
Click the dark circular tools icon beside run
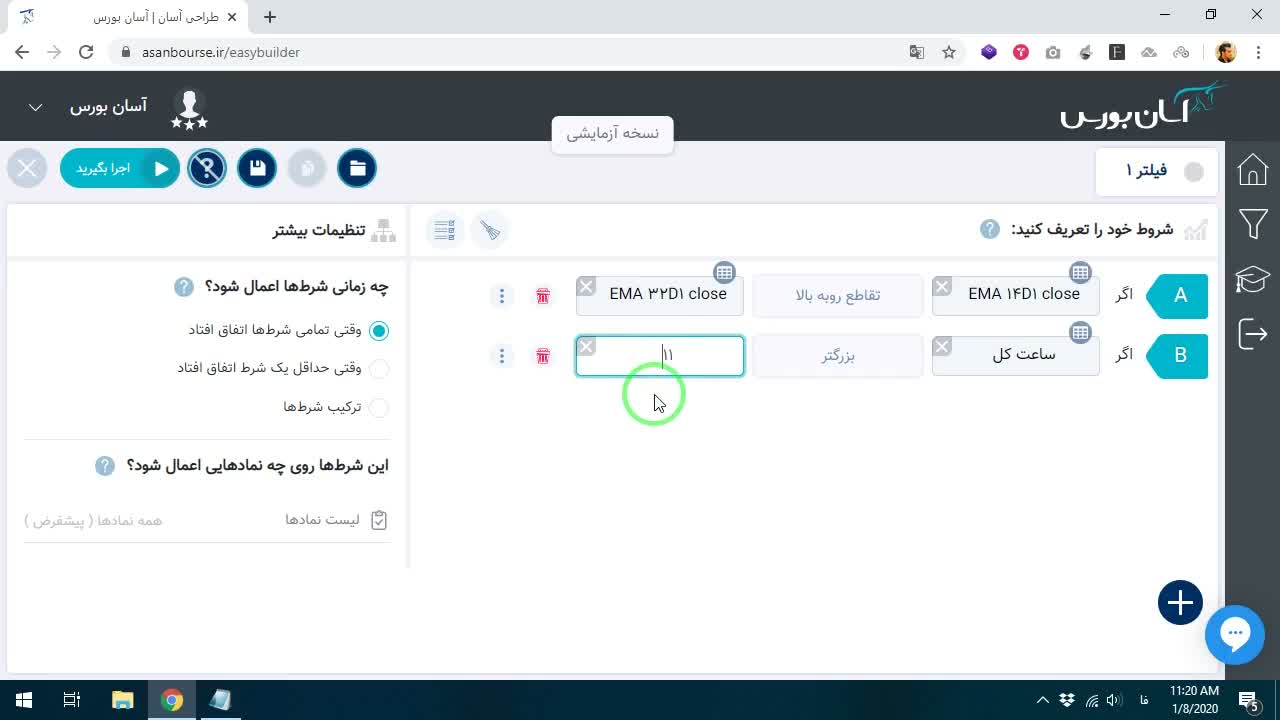[207, 168]
